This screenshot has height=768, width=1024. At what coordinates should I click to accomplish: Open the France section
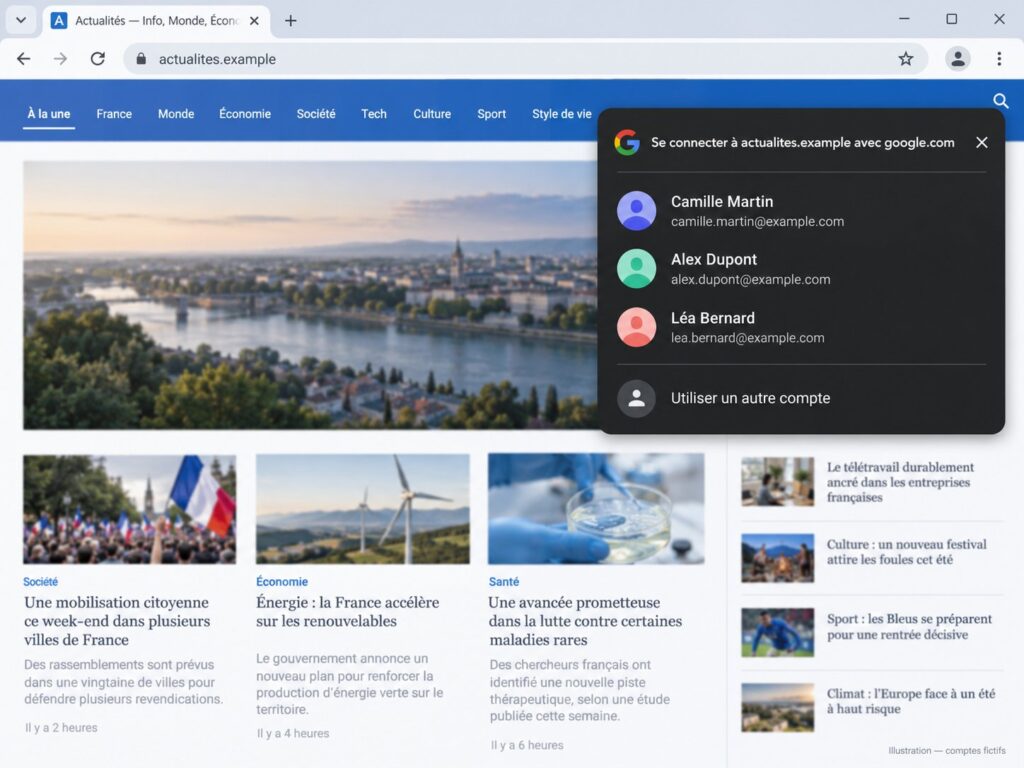114,114
